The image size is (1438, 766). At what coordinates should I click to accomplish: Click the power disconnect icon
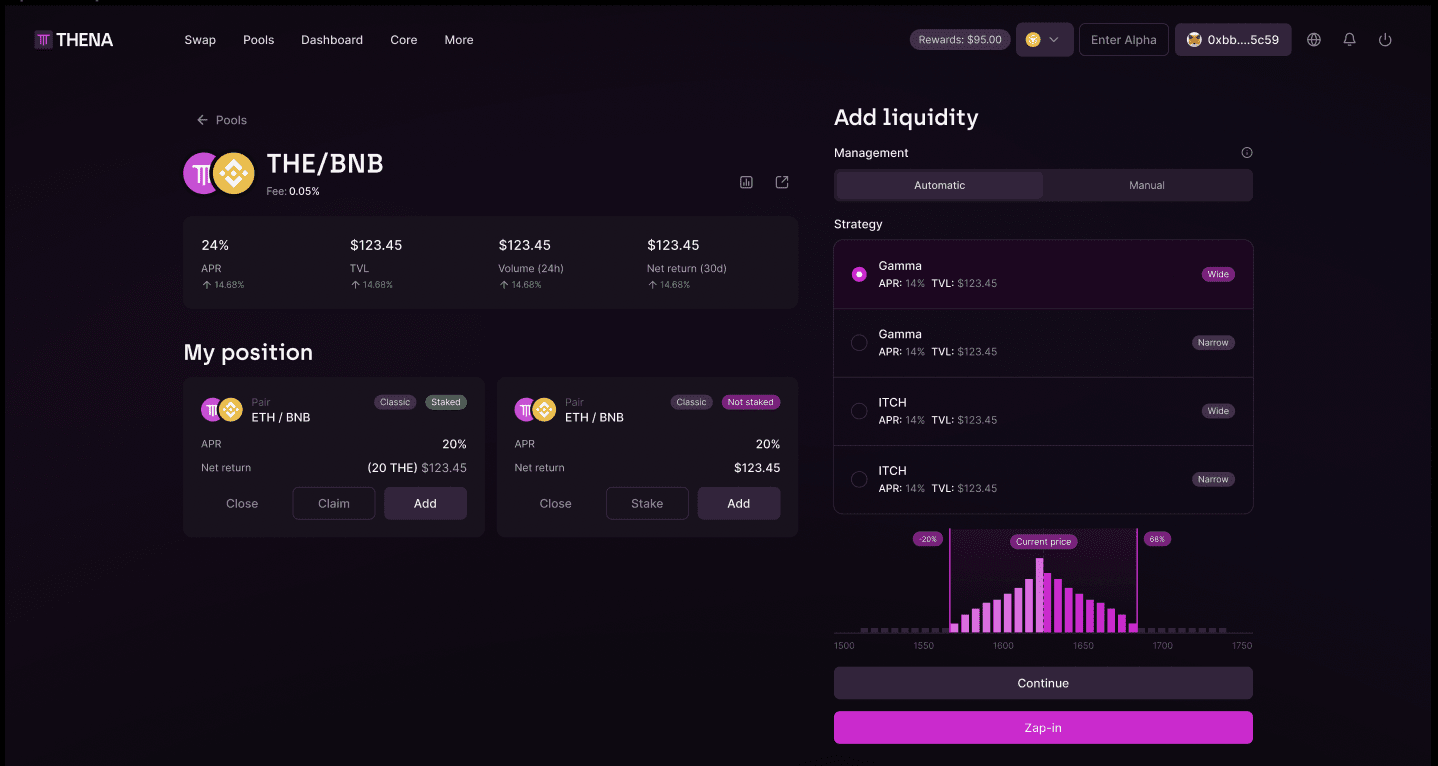pyautogui.click(x=1385, y=40)
